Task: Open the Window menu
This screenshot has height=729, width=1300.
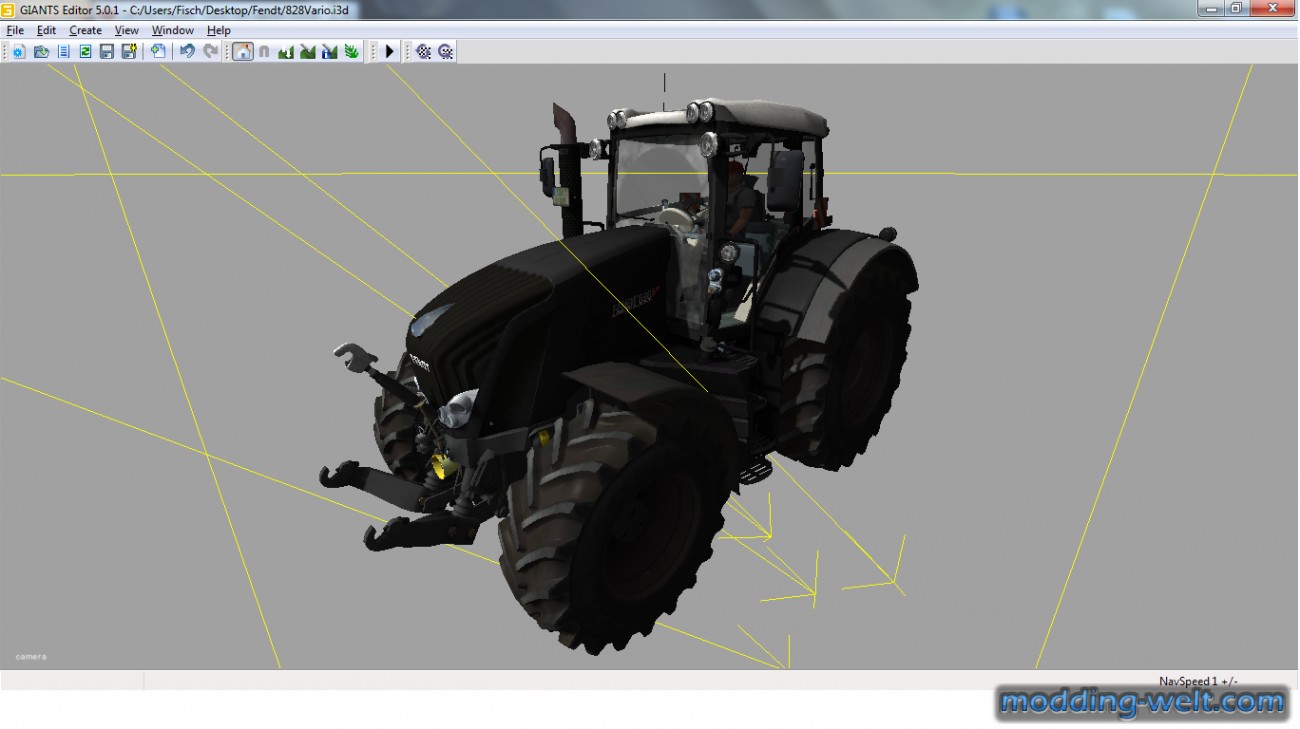Action: pyautogui.click(x=173, y=30)
